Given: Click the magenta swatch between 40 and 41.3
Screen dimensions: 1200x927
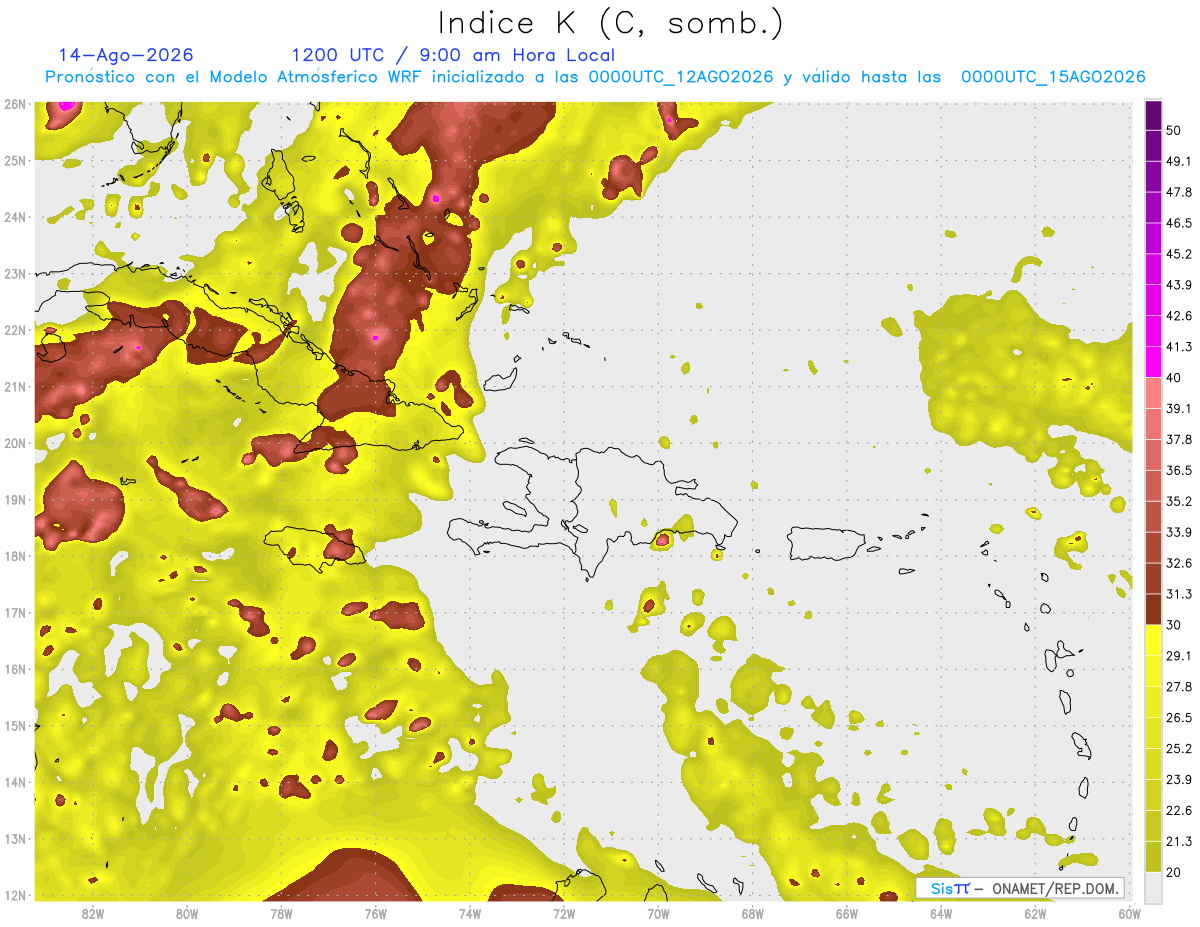Looking at the screenshot, I should (1153, 362).
